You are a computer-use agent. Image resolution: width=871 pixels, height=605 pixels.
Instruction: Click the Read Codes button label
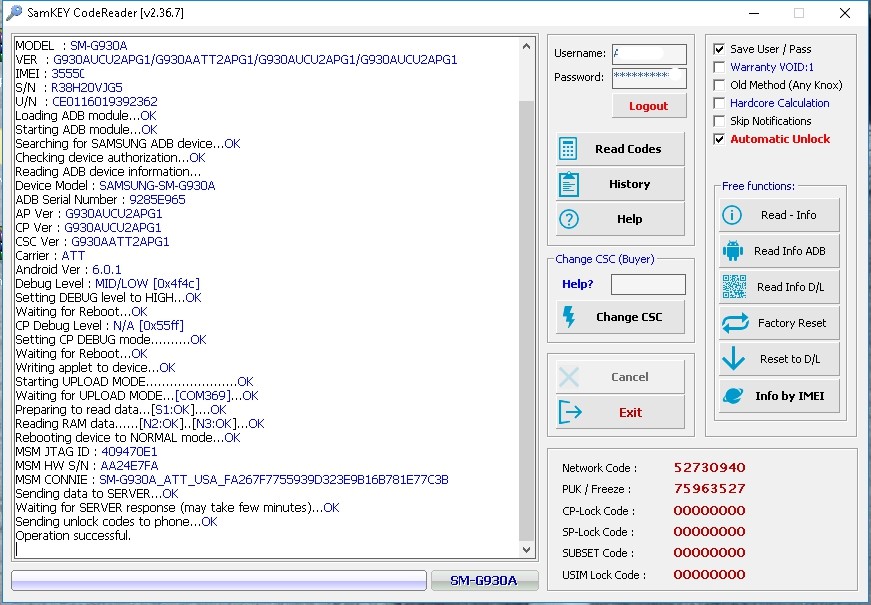[628, 149]
